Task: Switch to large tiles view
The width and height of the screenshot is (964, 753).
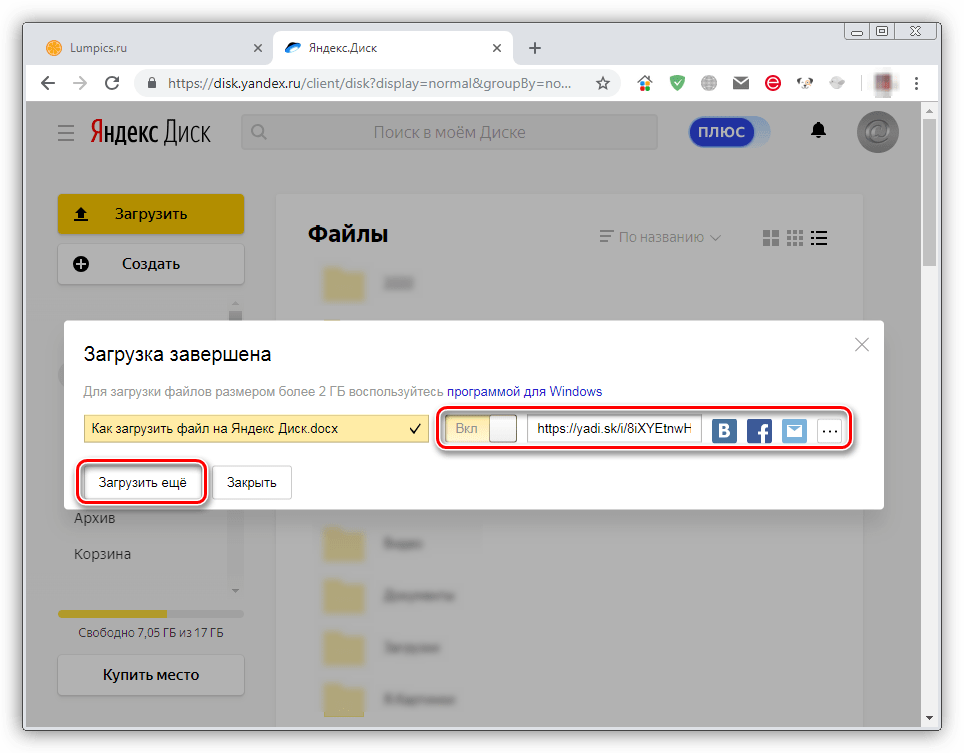Action: tap(770, 238)
